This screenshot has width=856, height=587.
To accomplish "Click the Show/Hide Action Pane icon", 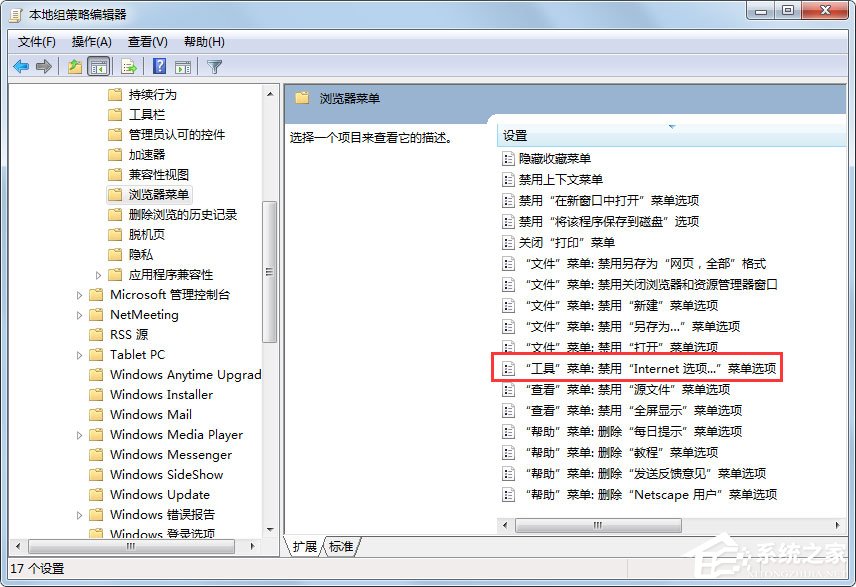I will click(183, 66).
